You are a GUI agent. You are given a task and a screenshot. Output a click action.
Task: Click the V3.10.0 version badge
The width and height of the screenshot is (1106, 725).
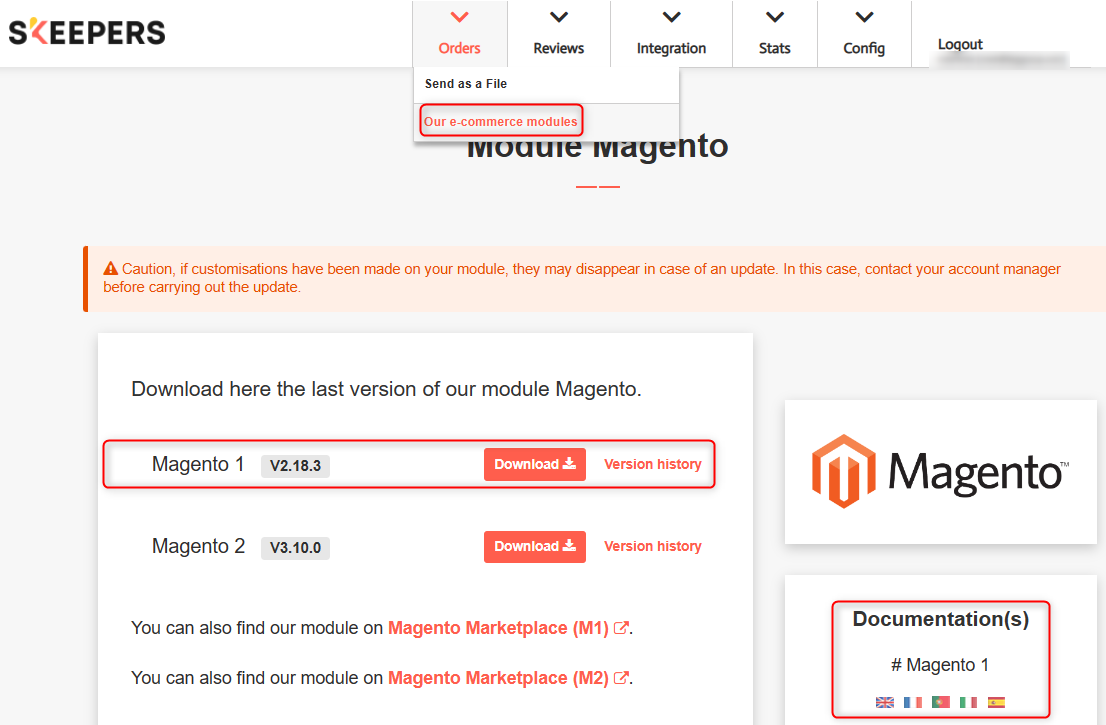295,548
